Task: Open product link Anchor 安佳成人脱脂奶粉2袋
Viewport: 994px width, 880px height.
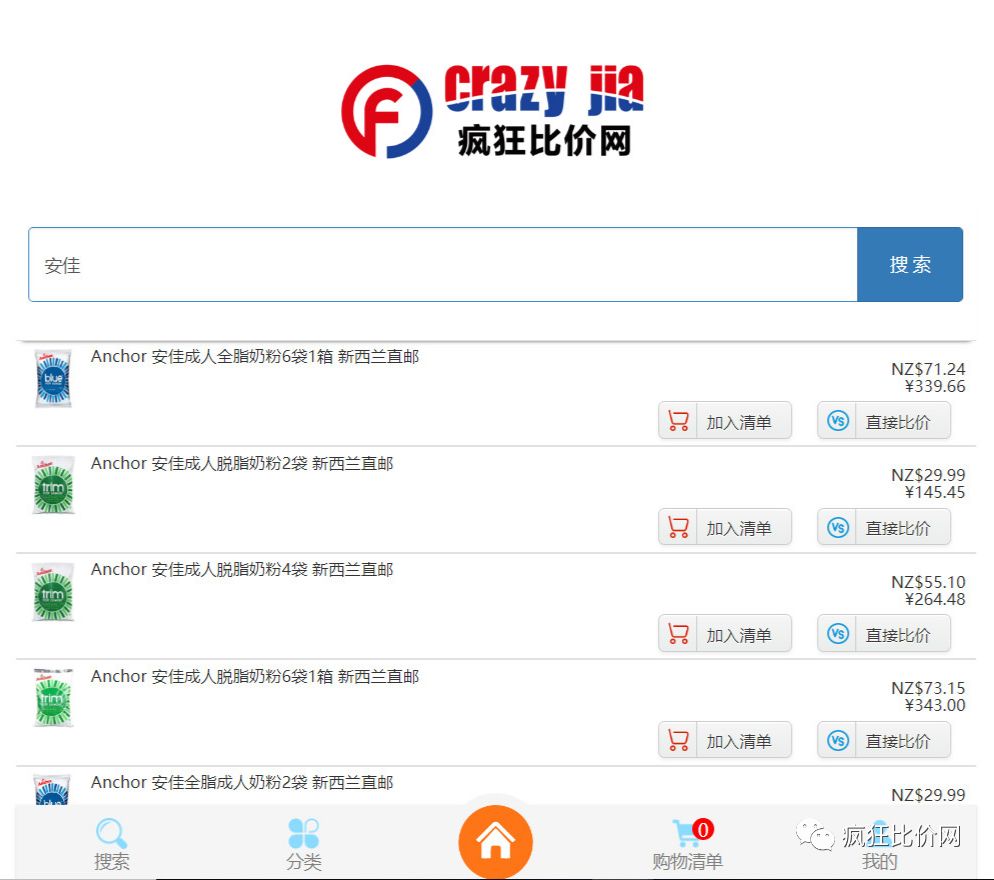Action: (240, 463)
